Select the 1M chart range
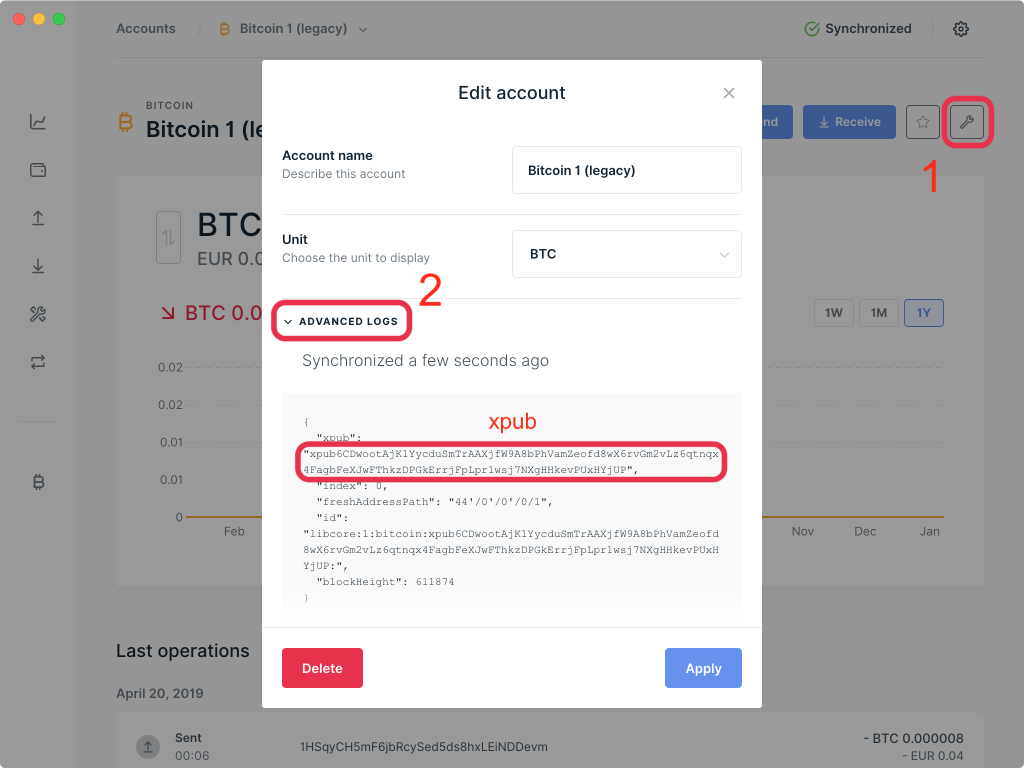The image size is (1024, 768). pos(878,313)
